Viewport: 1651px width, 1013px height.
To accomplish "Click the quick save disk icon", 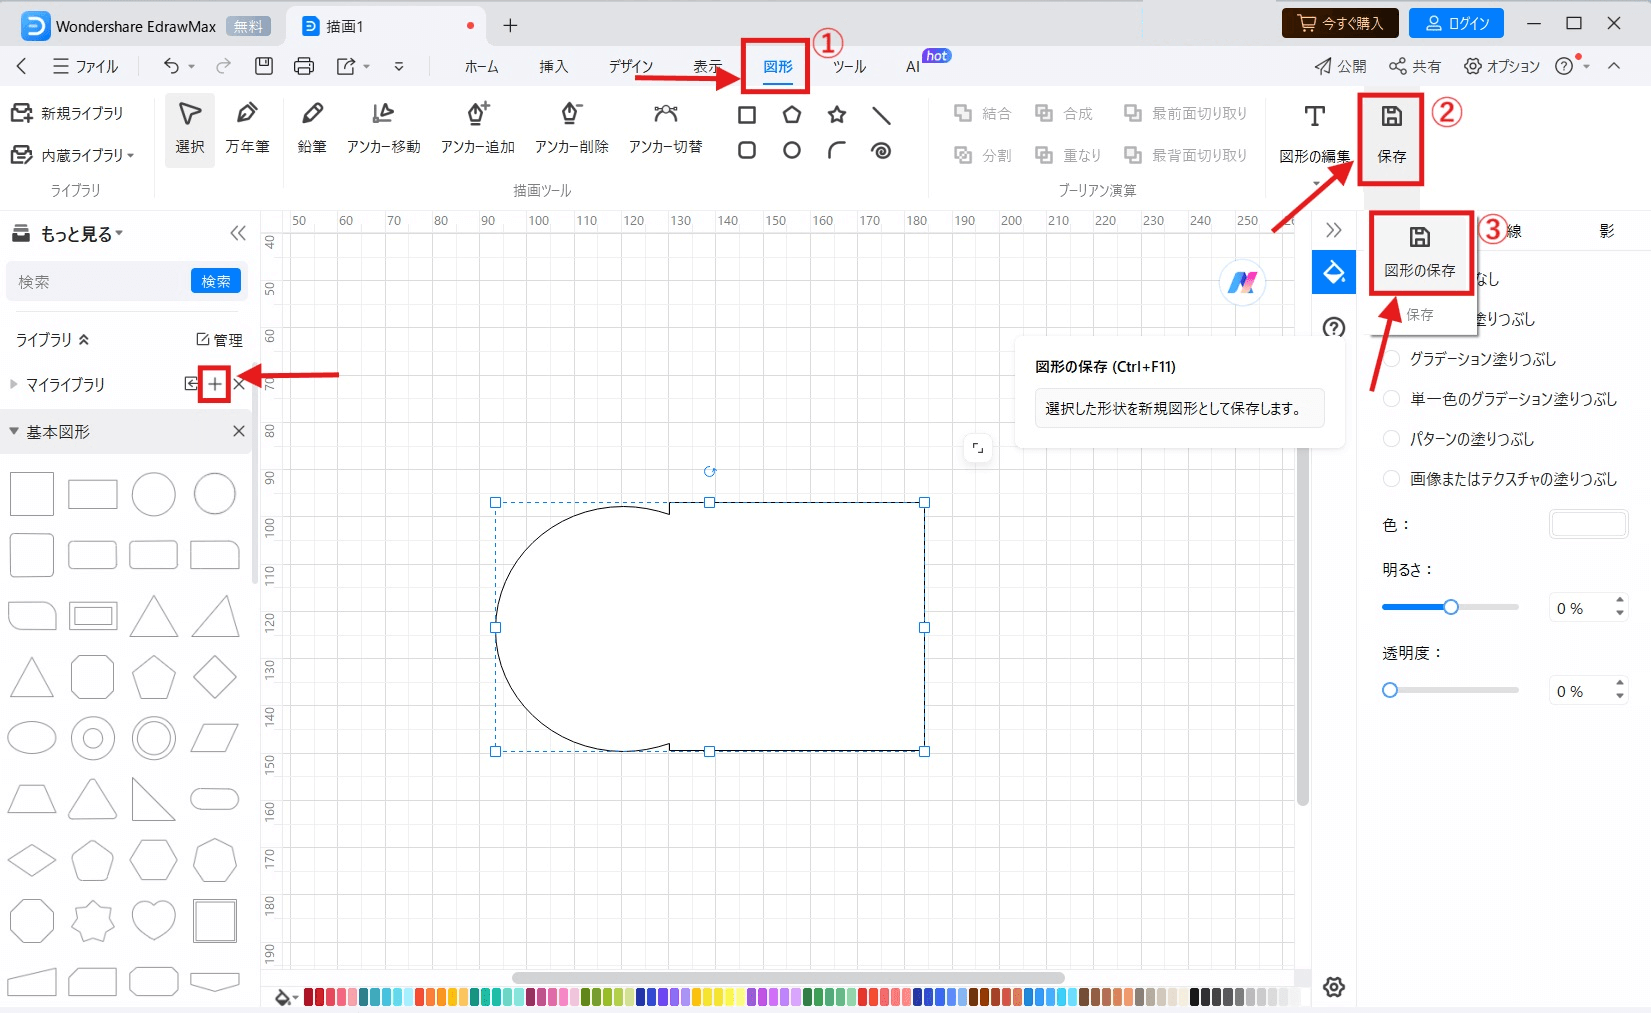I will 264,66.
